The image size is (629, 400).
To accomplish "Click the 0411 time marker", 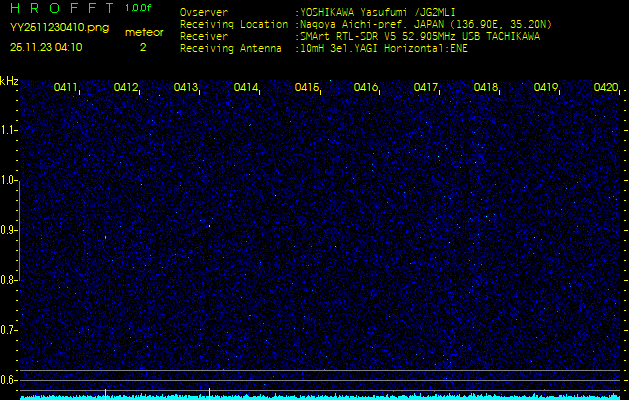I will [66, 88].
